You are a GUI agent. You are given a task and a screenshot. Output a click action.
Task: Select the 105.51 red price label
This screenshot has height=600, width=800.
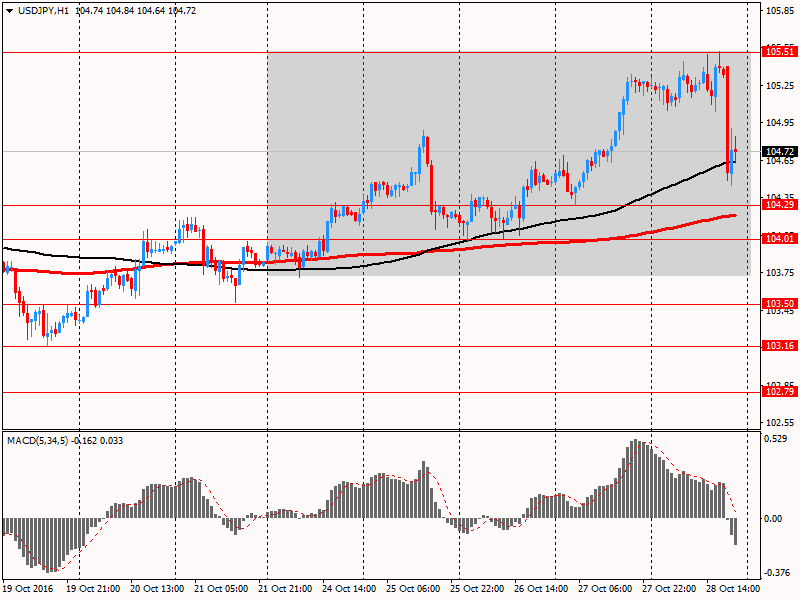(778, 51)
